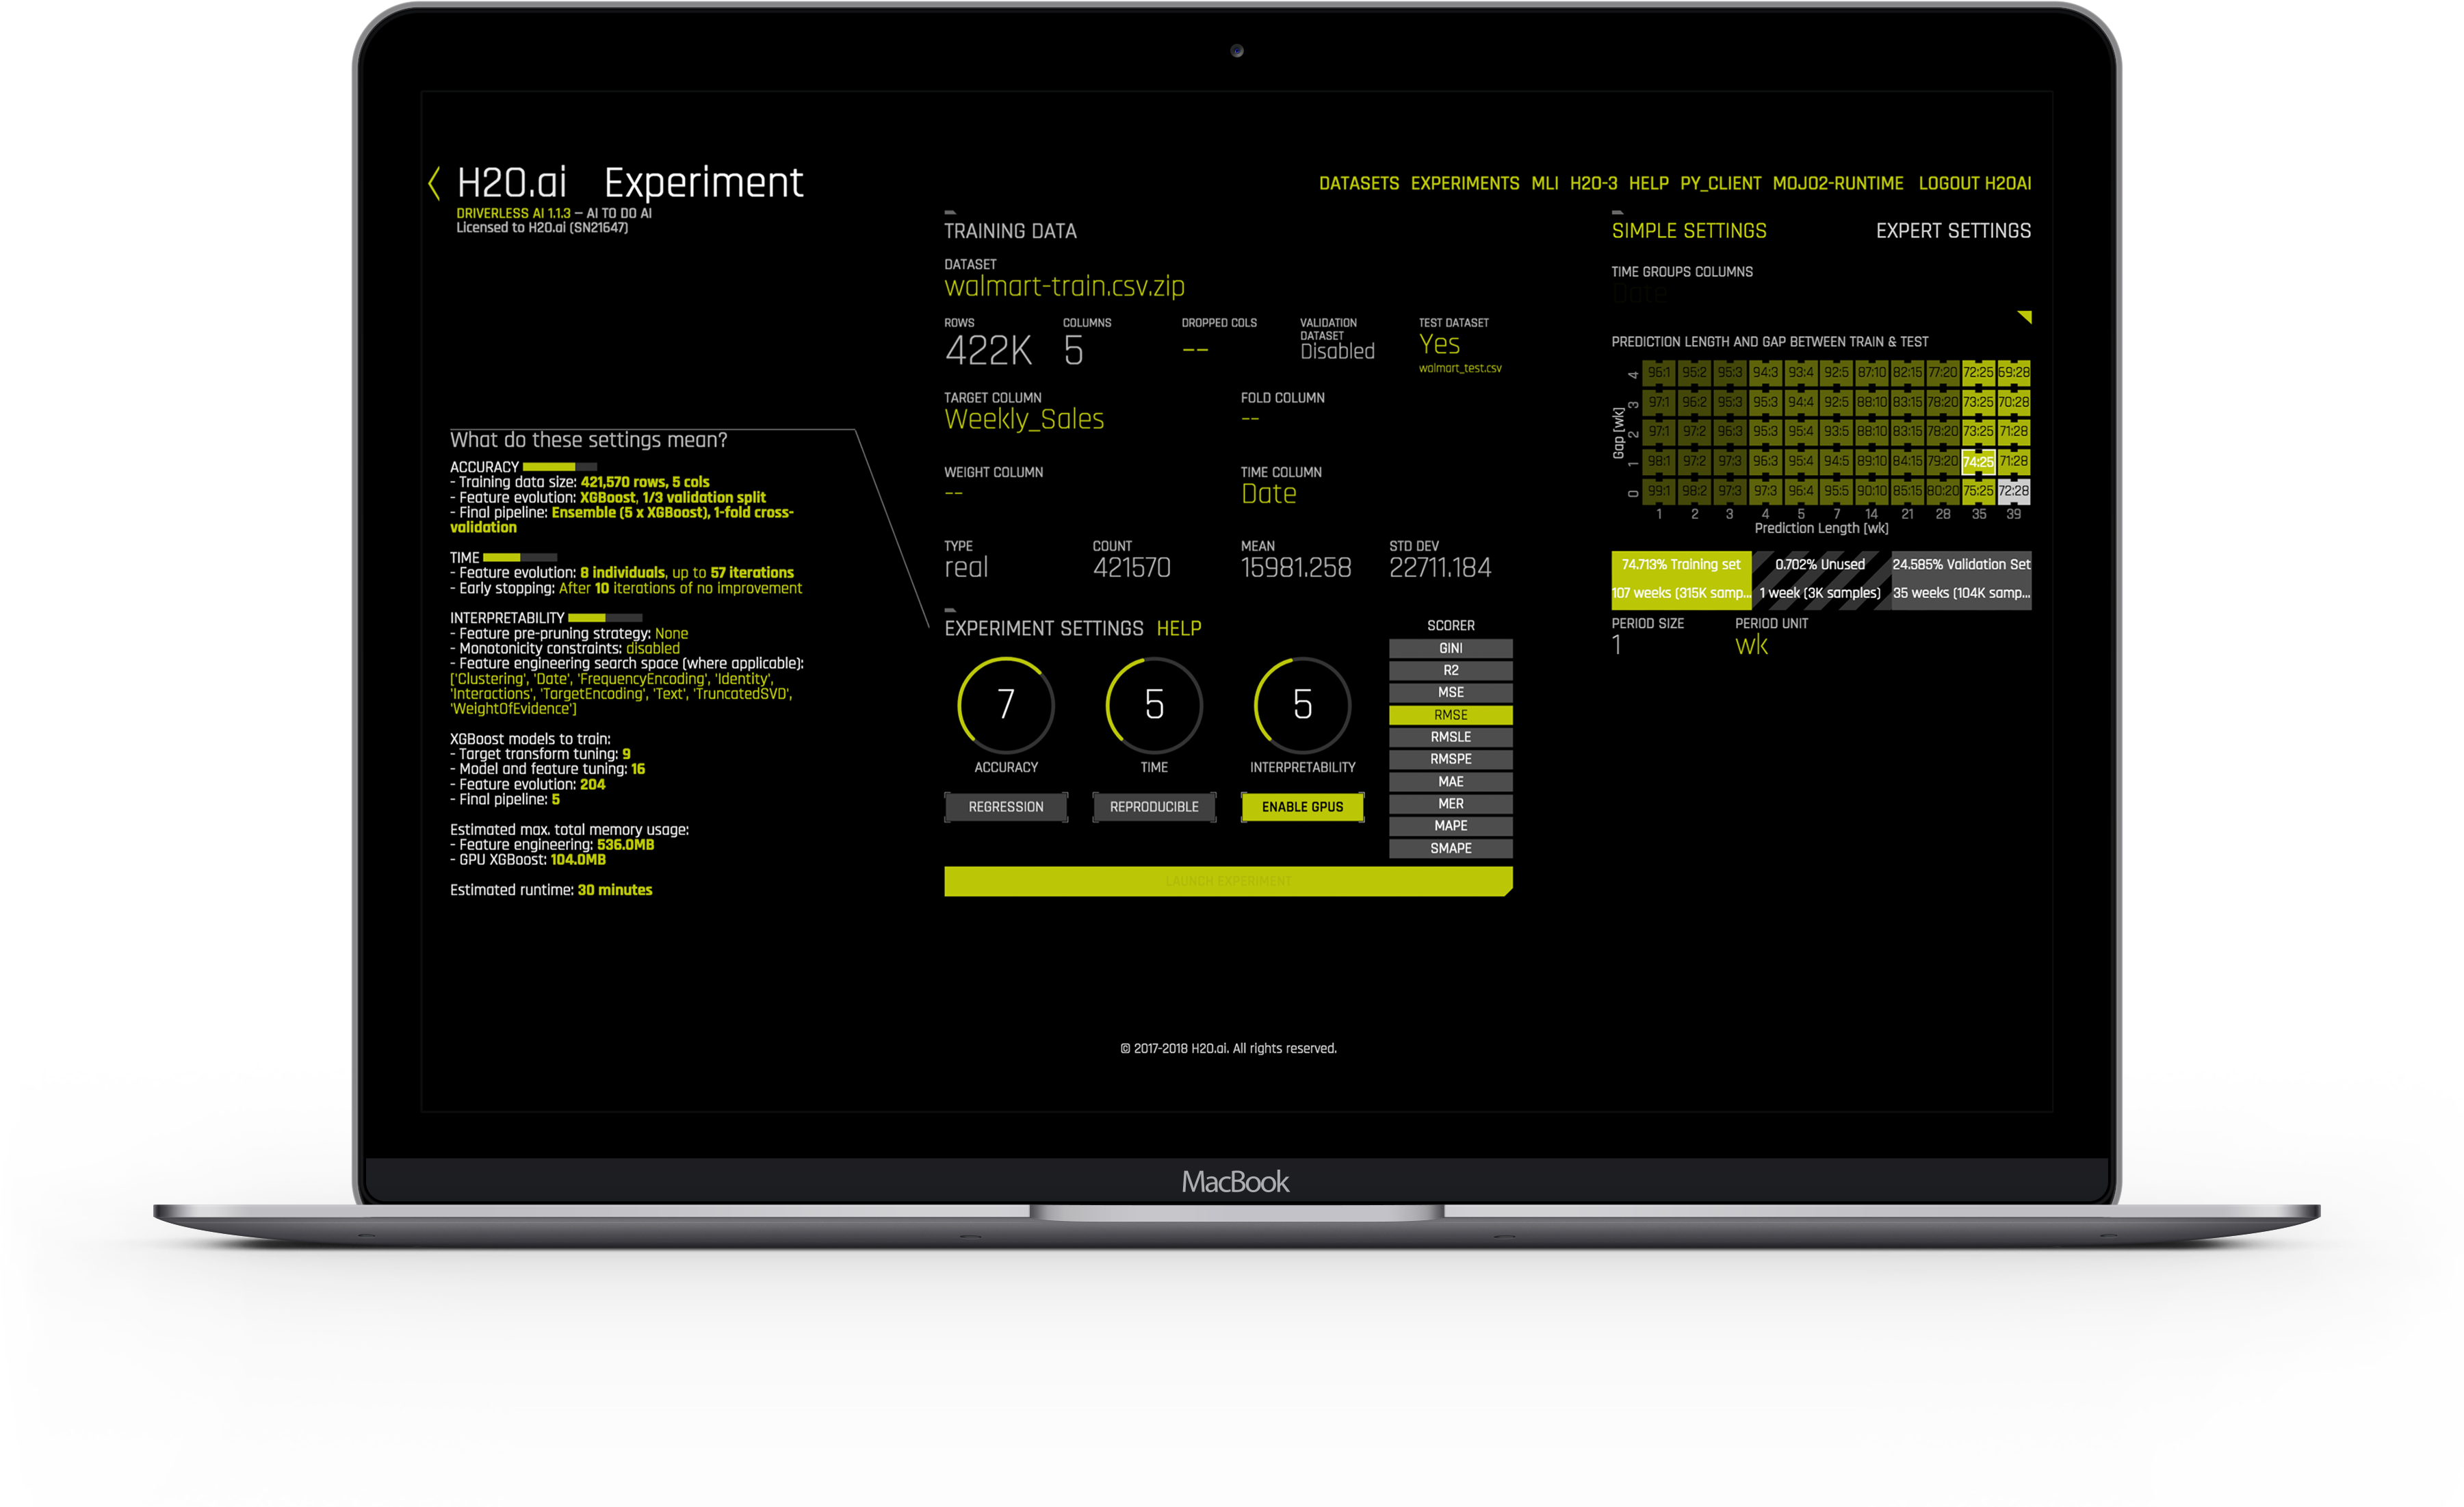The height and width of the screenshot is (1507, 2464).
Task: Click the Period Size value 1
Action: click(1617, 646)
